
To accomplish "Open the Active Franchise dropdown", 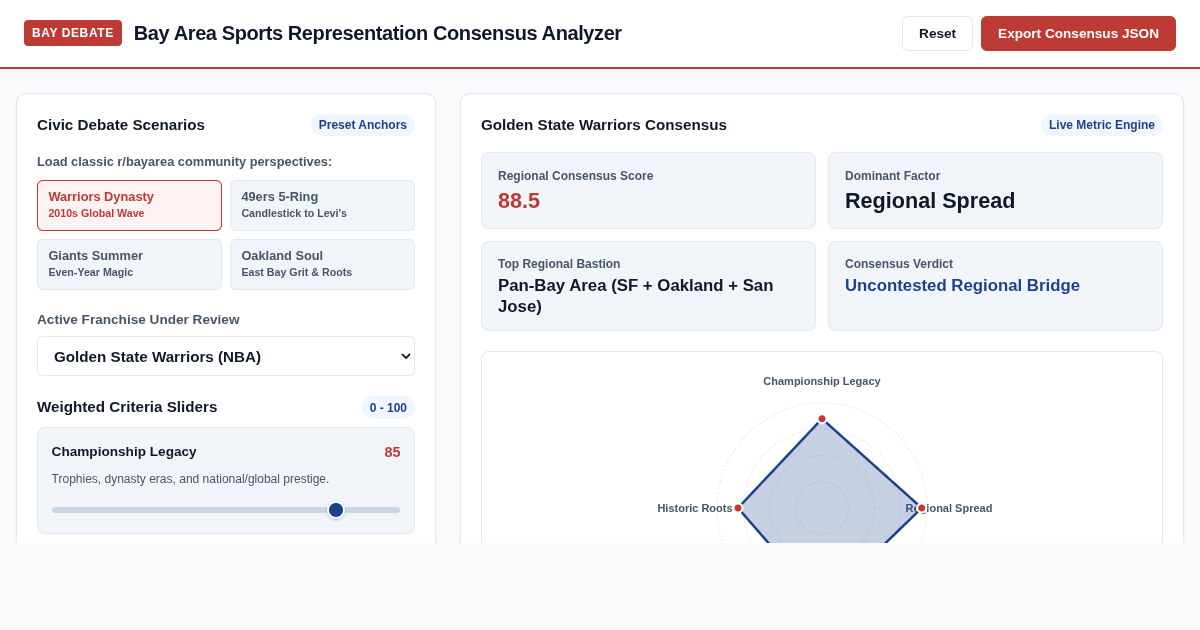I will point(226,356).
